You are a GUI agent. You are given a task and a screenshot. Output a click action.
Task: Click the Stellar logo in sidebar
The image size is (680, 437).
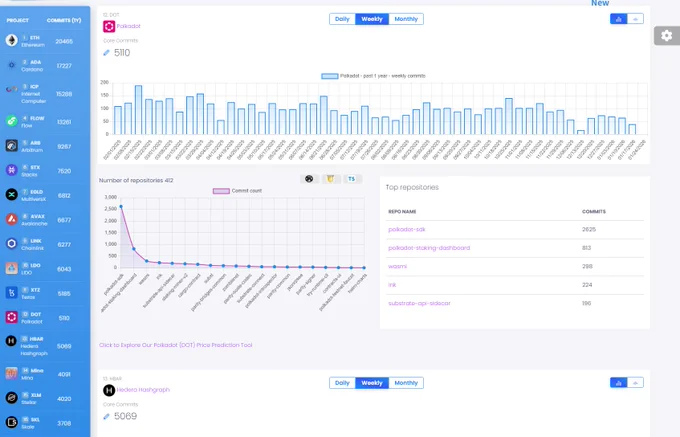[12, 397]
